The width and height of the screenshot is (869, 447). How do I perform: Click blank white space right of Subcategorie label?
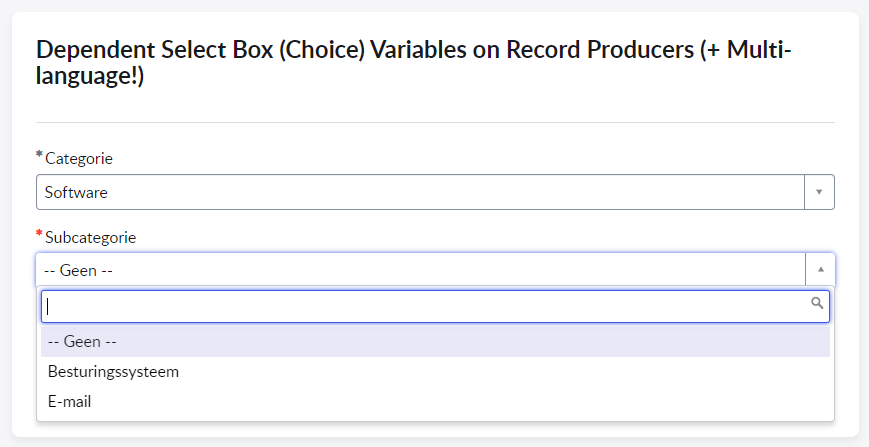click(x=450, y=237)
